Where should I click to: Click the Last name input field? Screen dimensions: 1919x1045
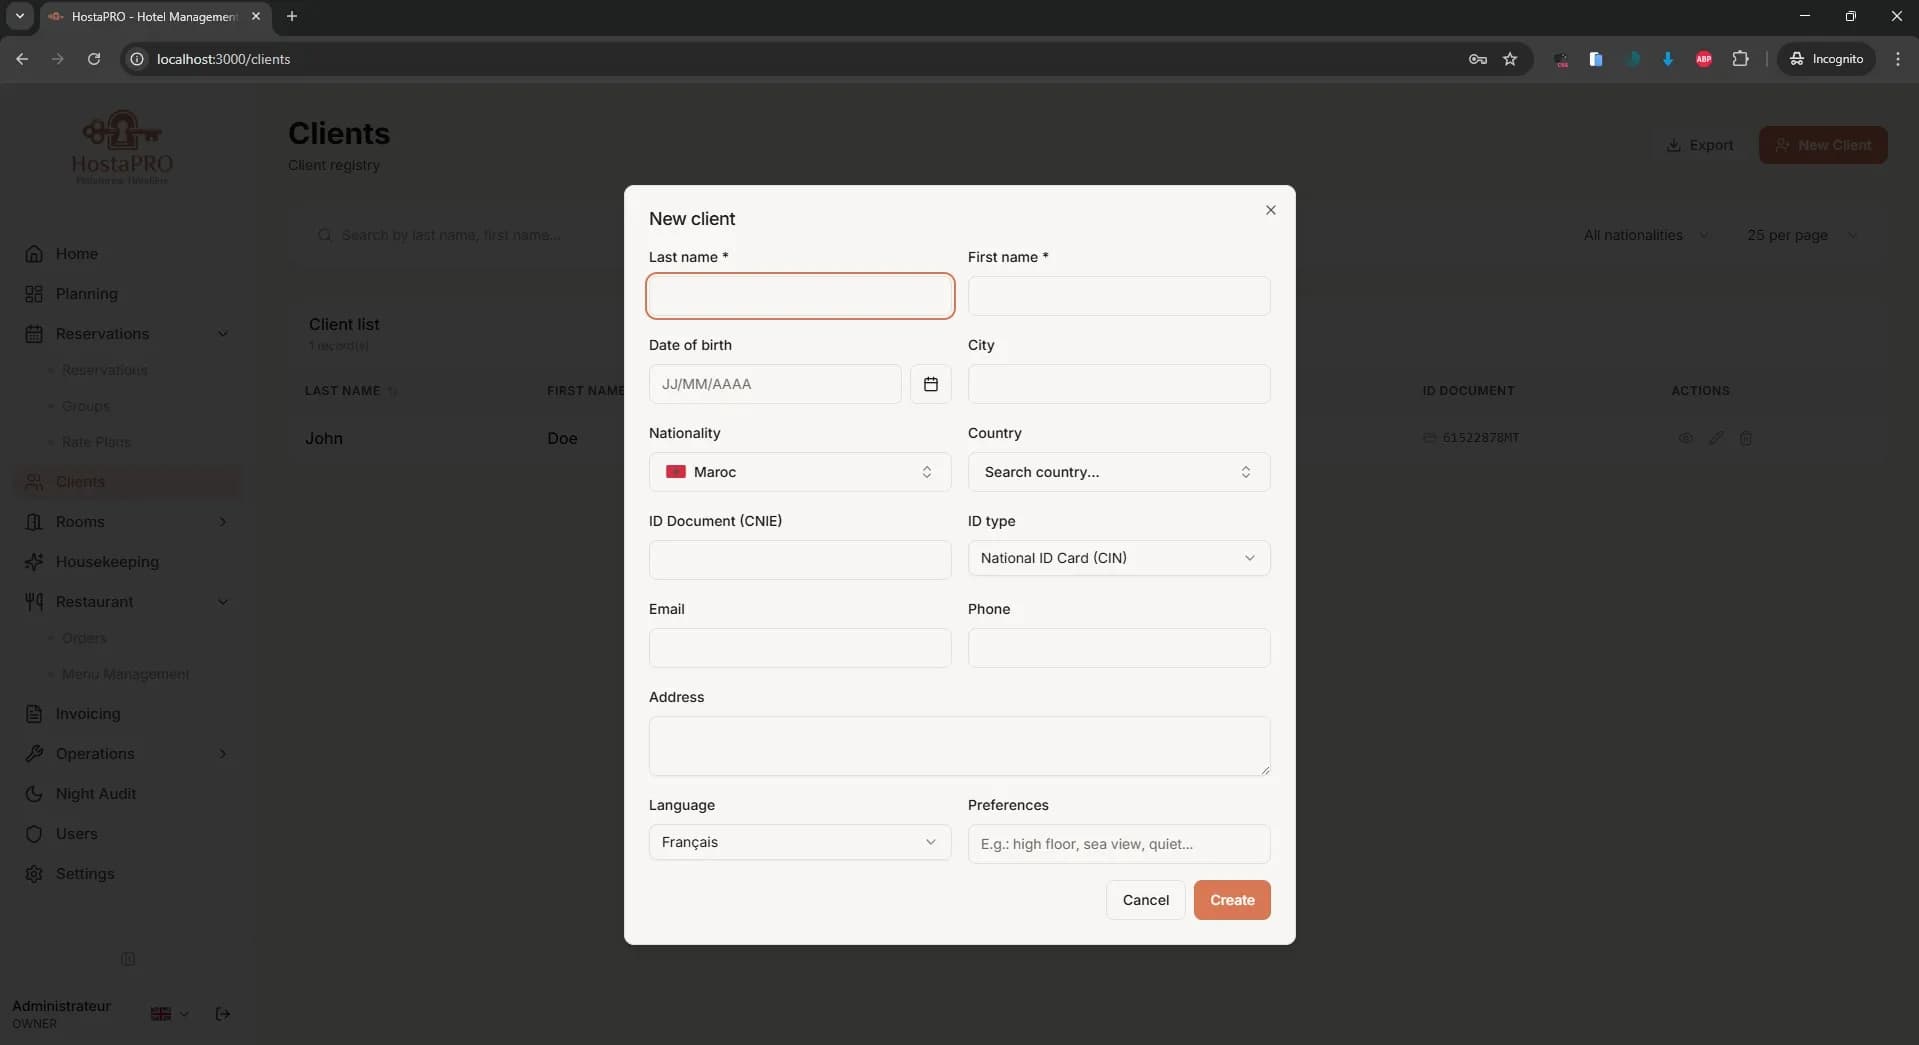pos(799,296)
